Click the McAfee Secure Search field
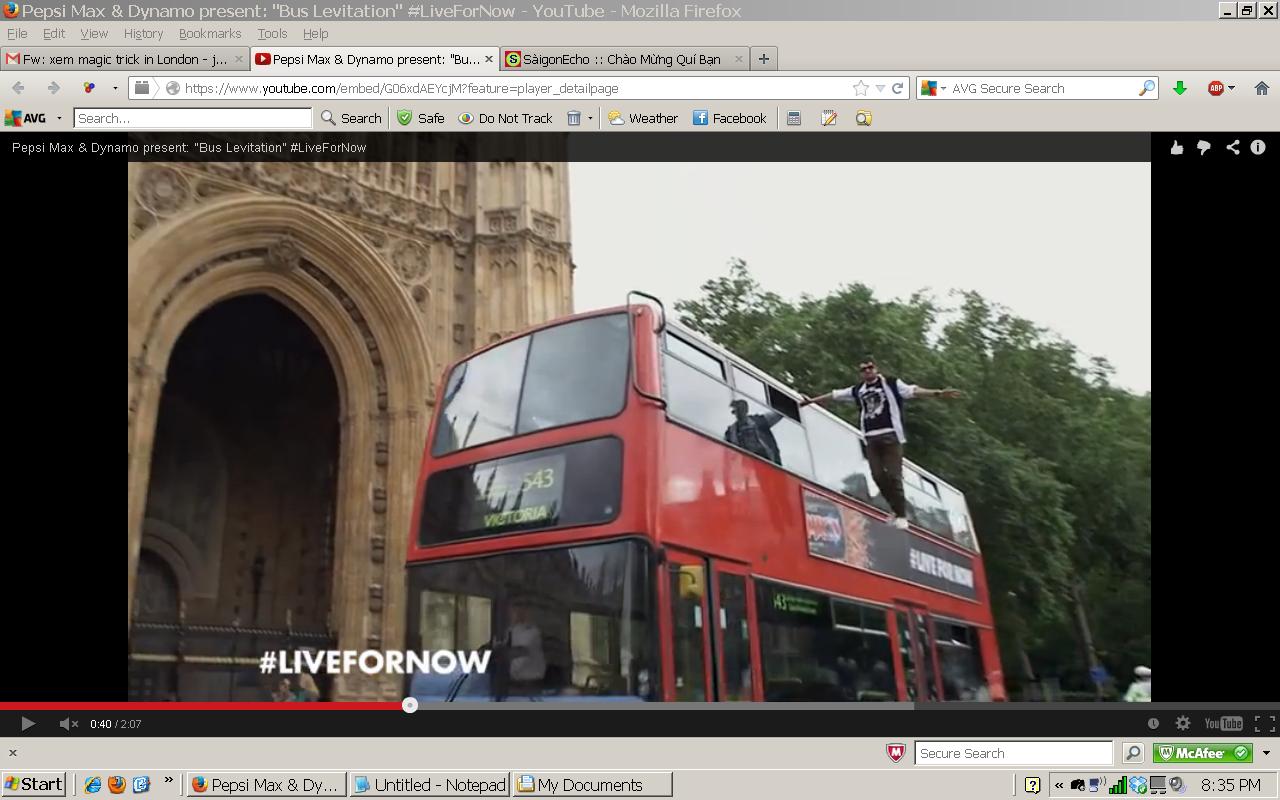Image resolution: width=1280 pixels, height=800 pixels. pos(1013,753)
